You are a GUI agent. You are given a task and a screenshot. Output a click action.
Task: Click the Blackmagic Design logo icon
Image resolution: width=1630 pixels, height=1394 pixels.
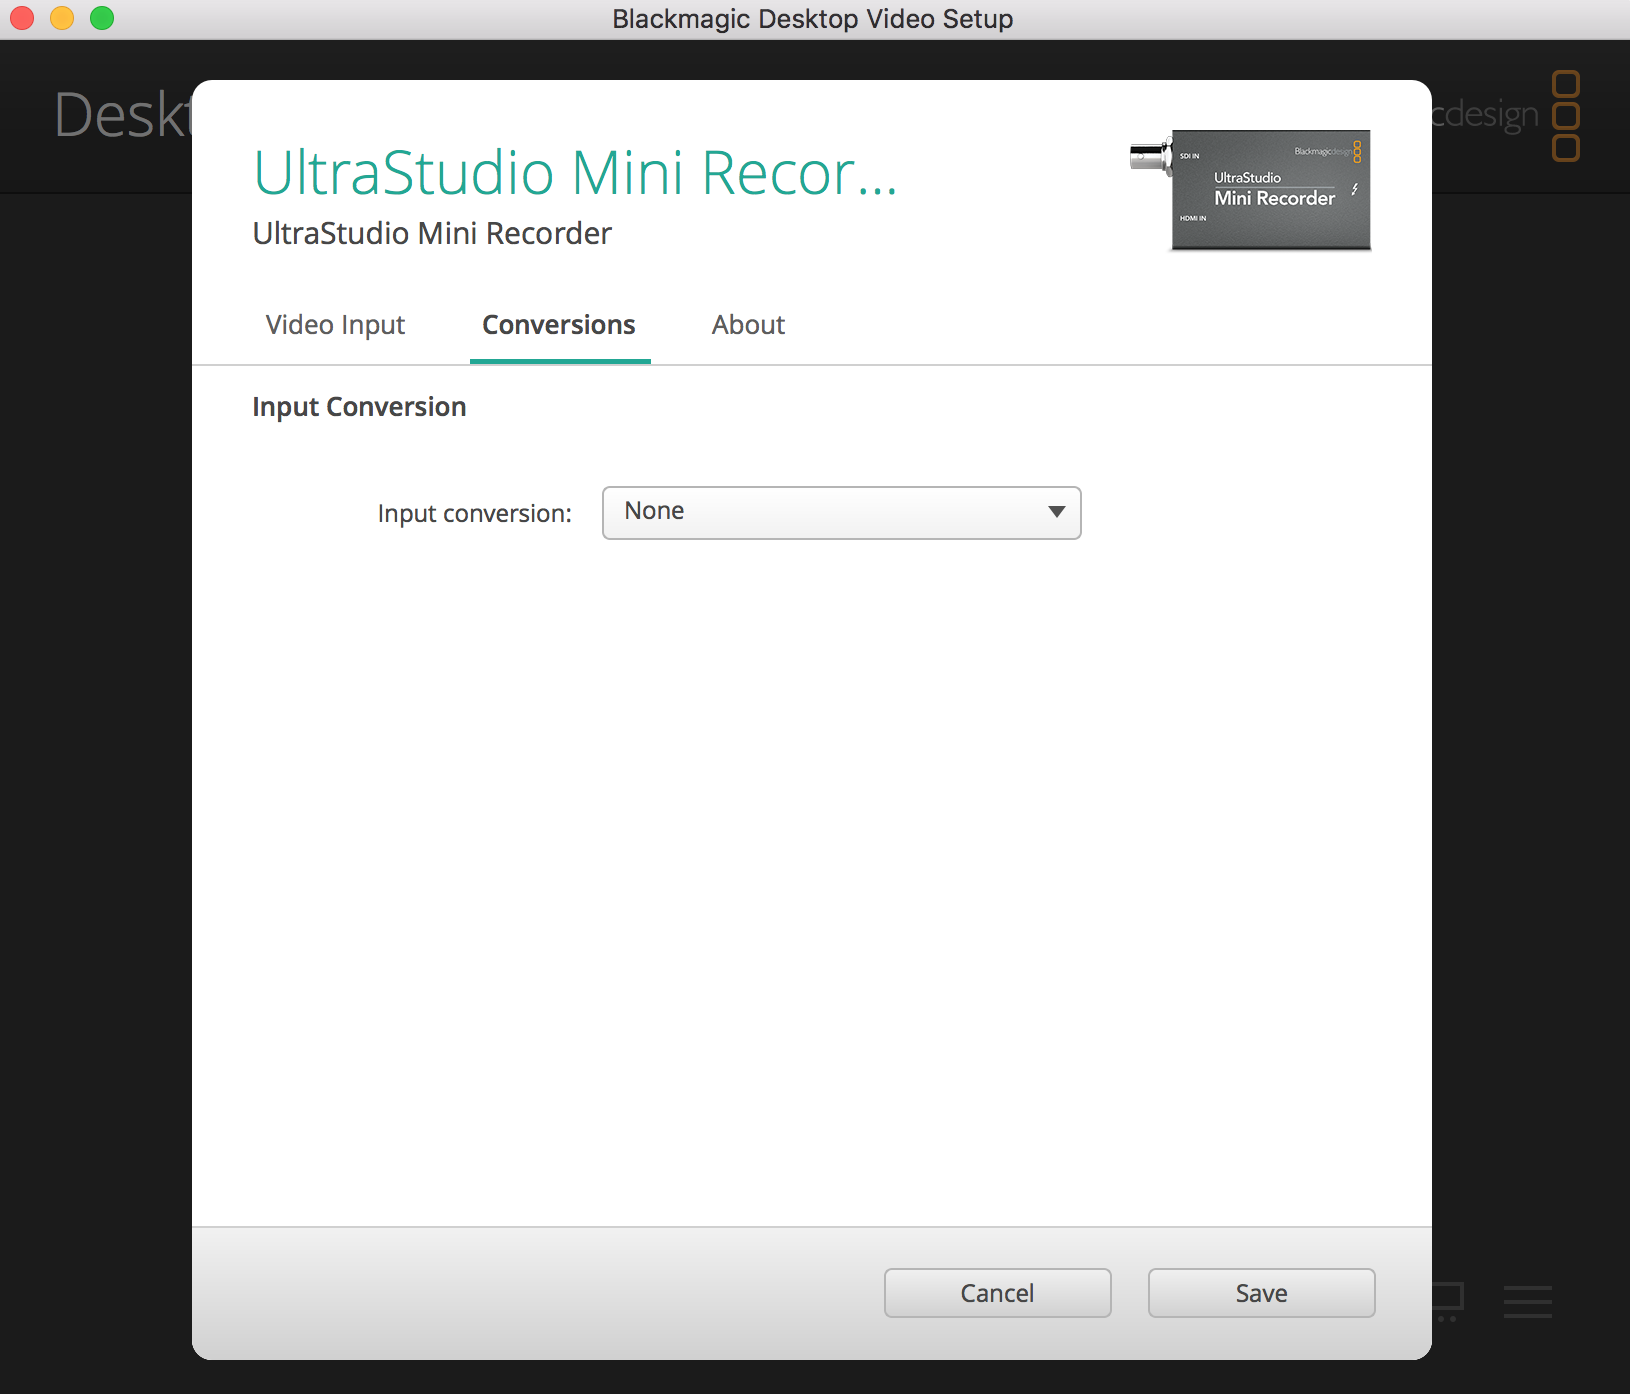click(x=1565, y=115)
